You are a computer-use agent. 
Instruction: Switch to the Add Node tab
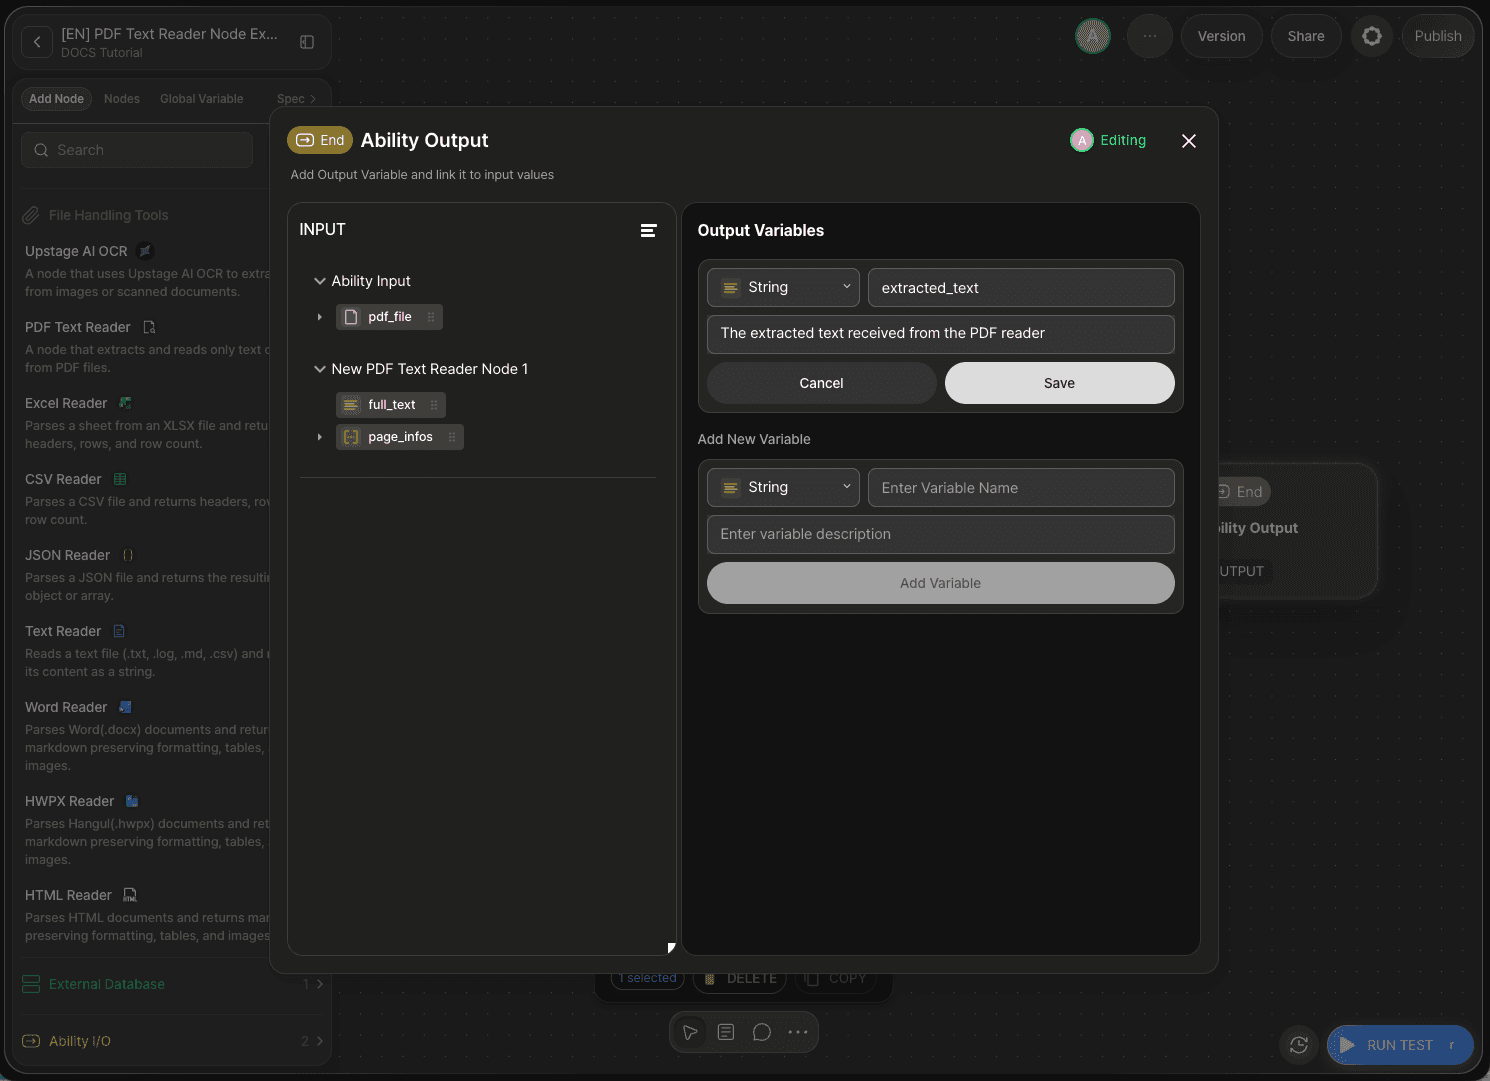[x=56, y=99]
